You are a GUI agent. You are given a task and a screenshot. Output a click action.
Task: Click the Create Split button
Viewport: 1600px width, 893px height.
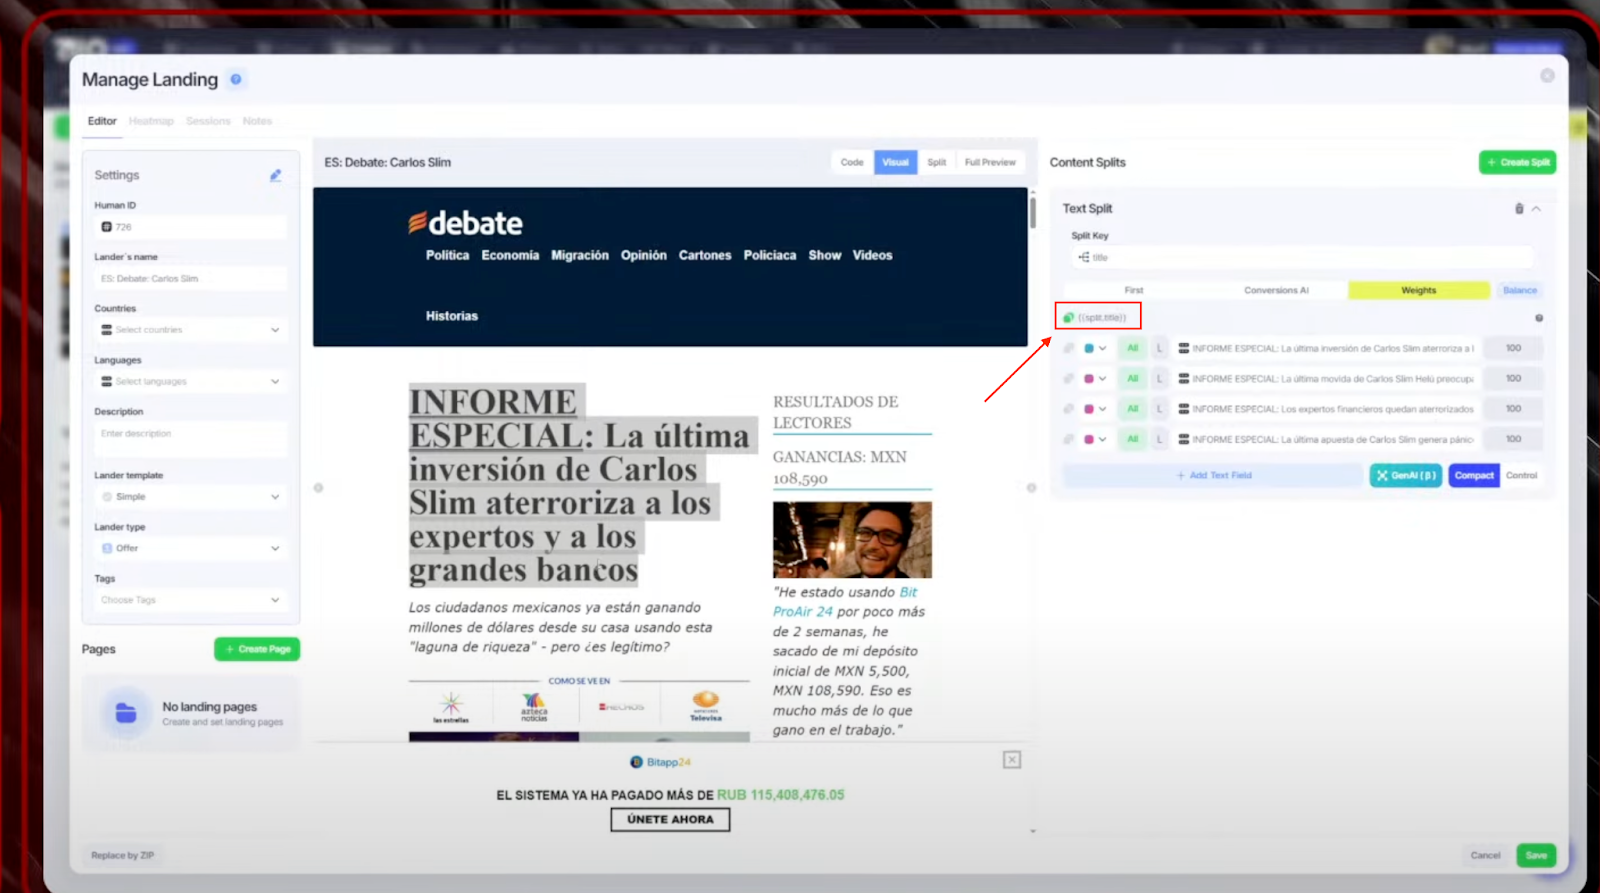tap(1517, 162)
